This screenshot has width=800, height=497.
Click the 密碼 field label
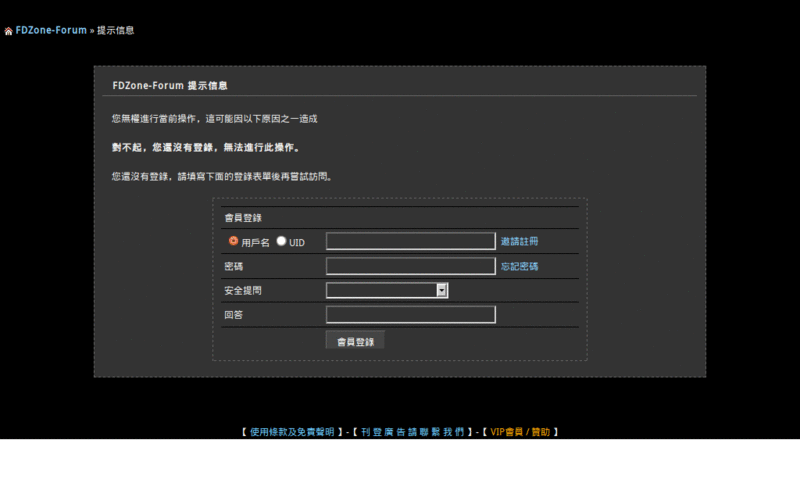click(x=234, y=266)
